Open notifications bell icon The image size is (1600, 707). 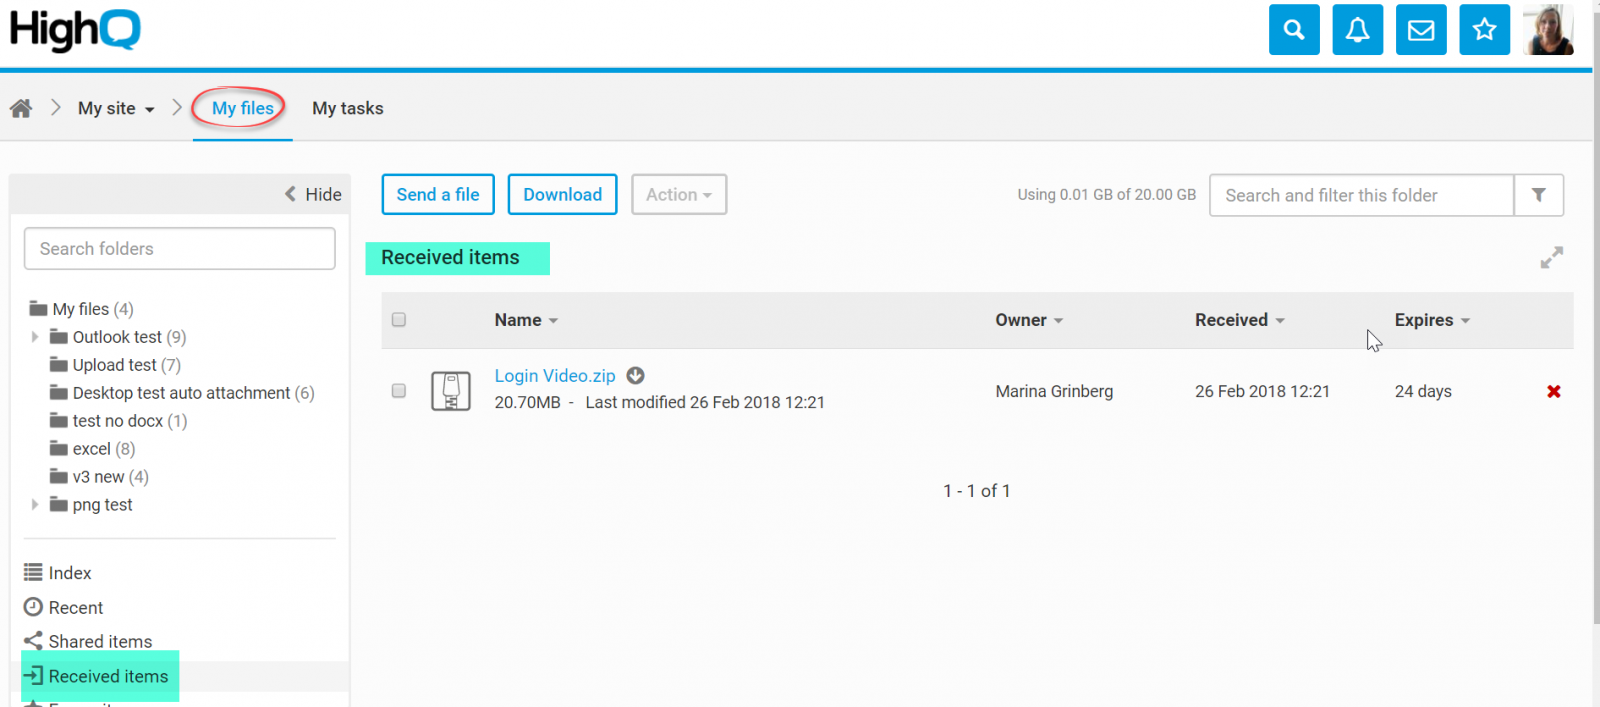1357,30
